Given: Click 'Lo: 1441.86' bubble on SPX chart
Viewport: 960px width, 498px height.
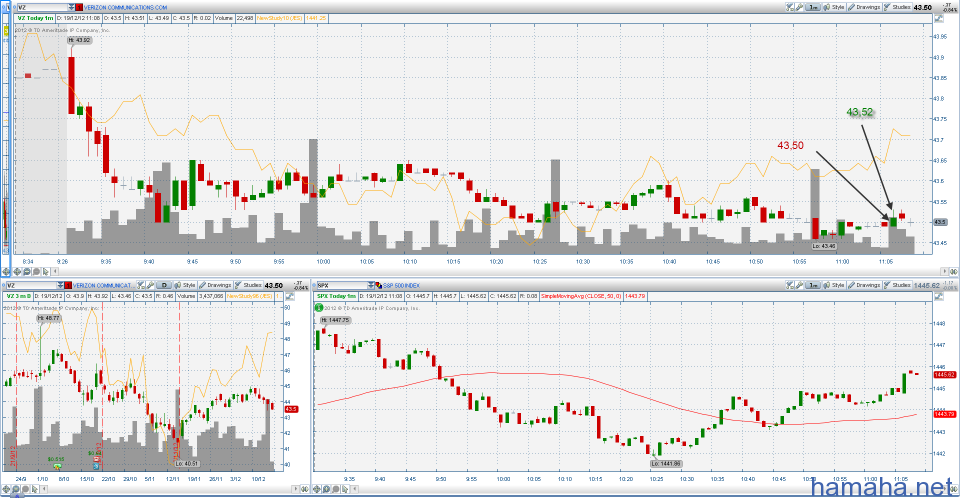Looking at the screenshot, I should [666, 464].
